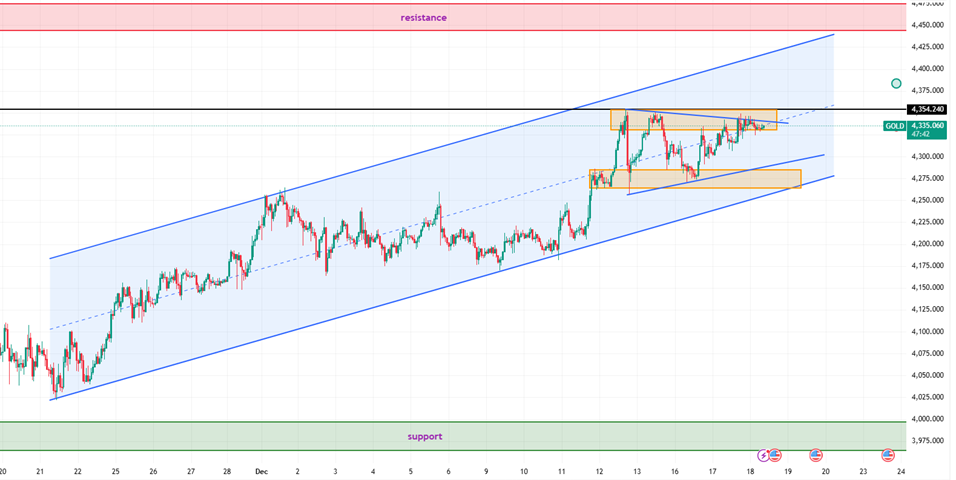Screen dimensions: 956x480
Task: Click date 9 on the time axis
Action: pyautogui.click(x=486, y=470)
